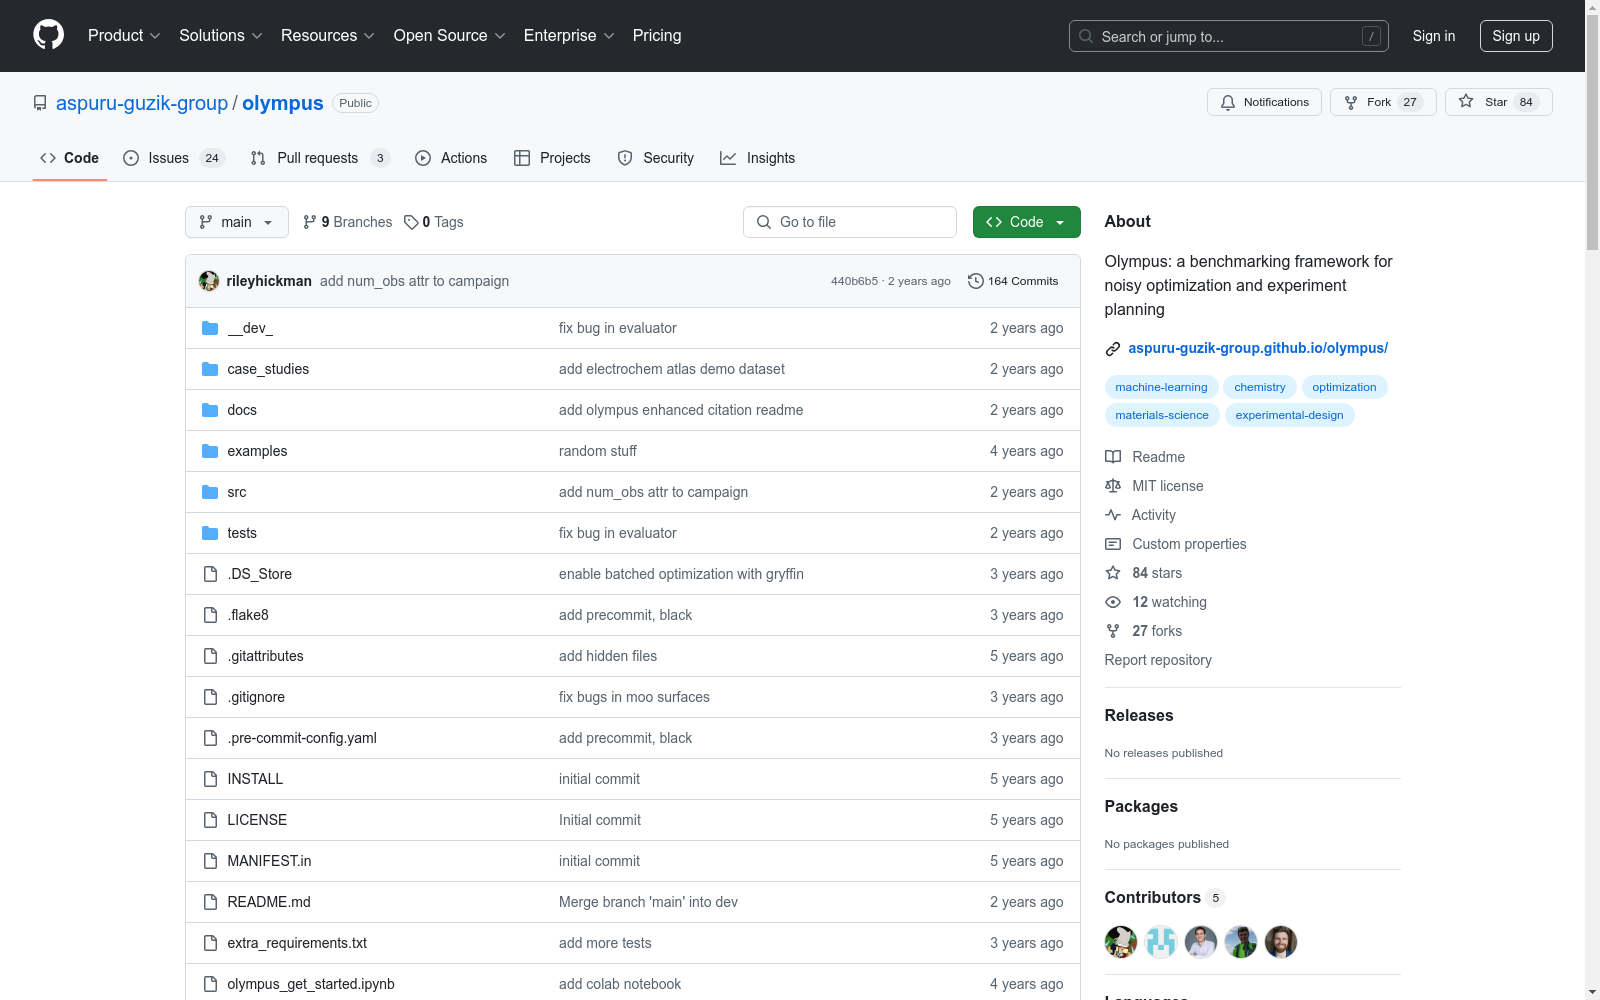
Task: Click the case_studies folder icon
Action: tap(210, 369)
